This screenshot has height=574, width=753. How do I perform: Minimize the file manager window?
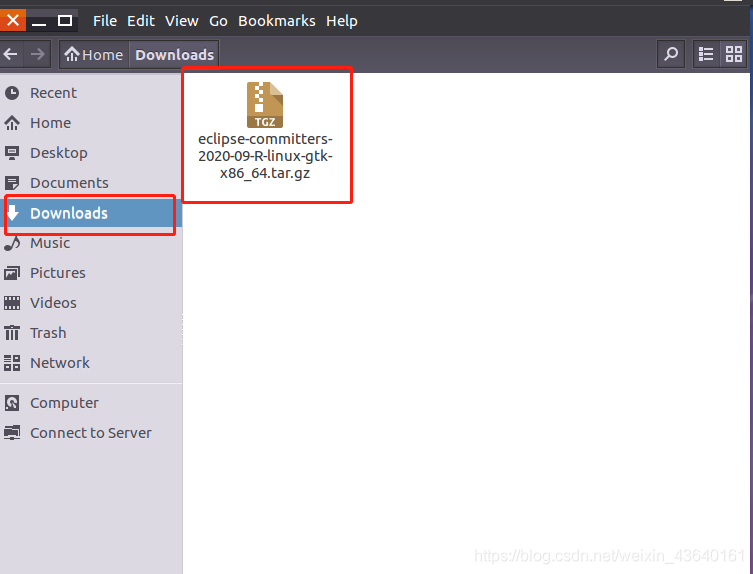coord(38,21)
